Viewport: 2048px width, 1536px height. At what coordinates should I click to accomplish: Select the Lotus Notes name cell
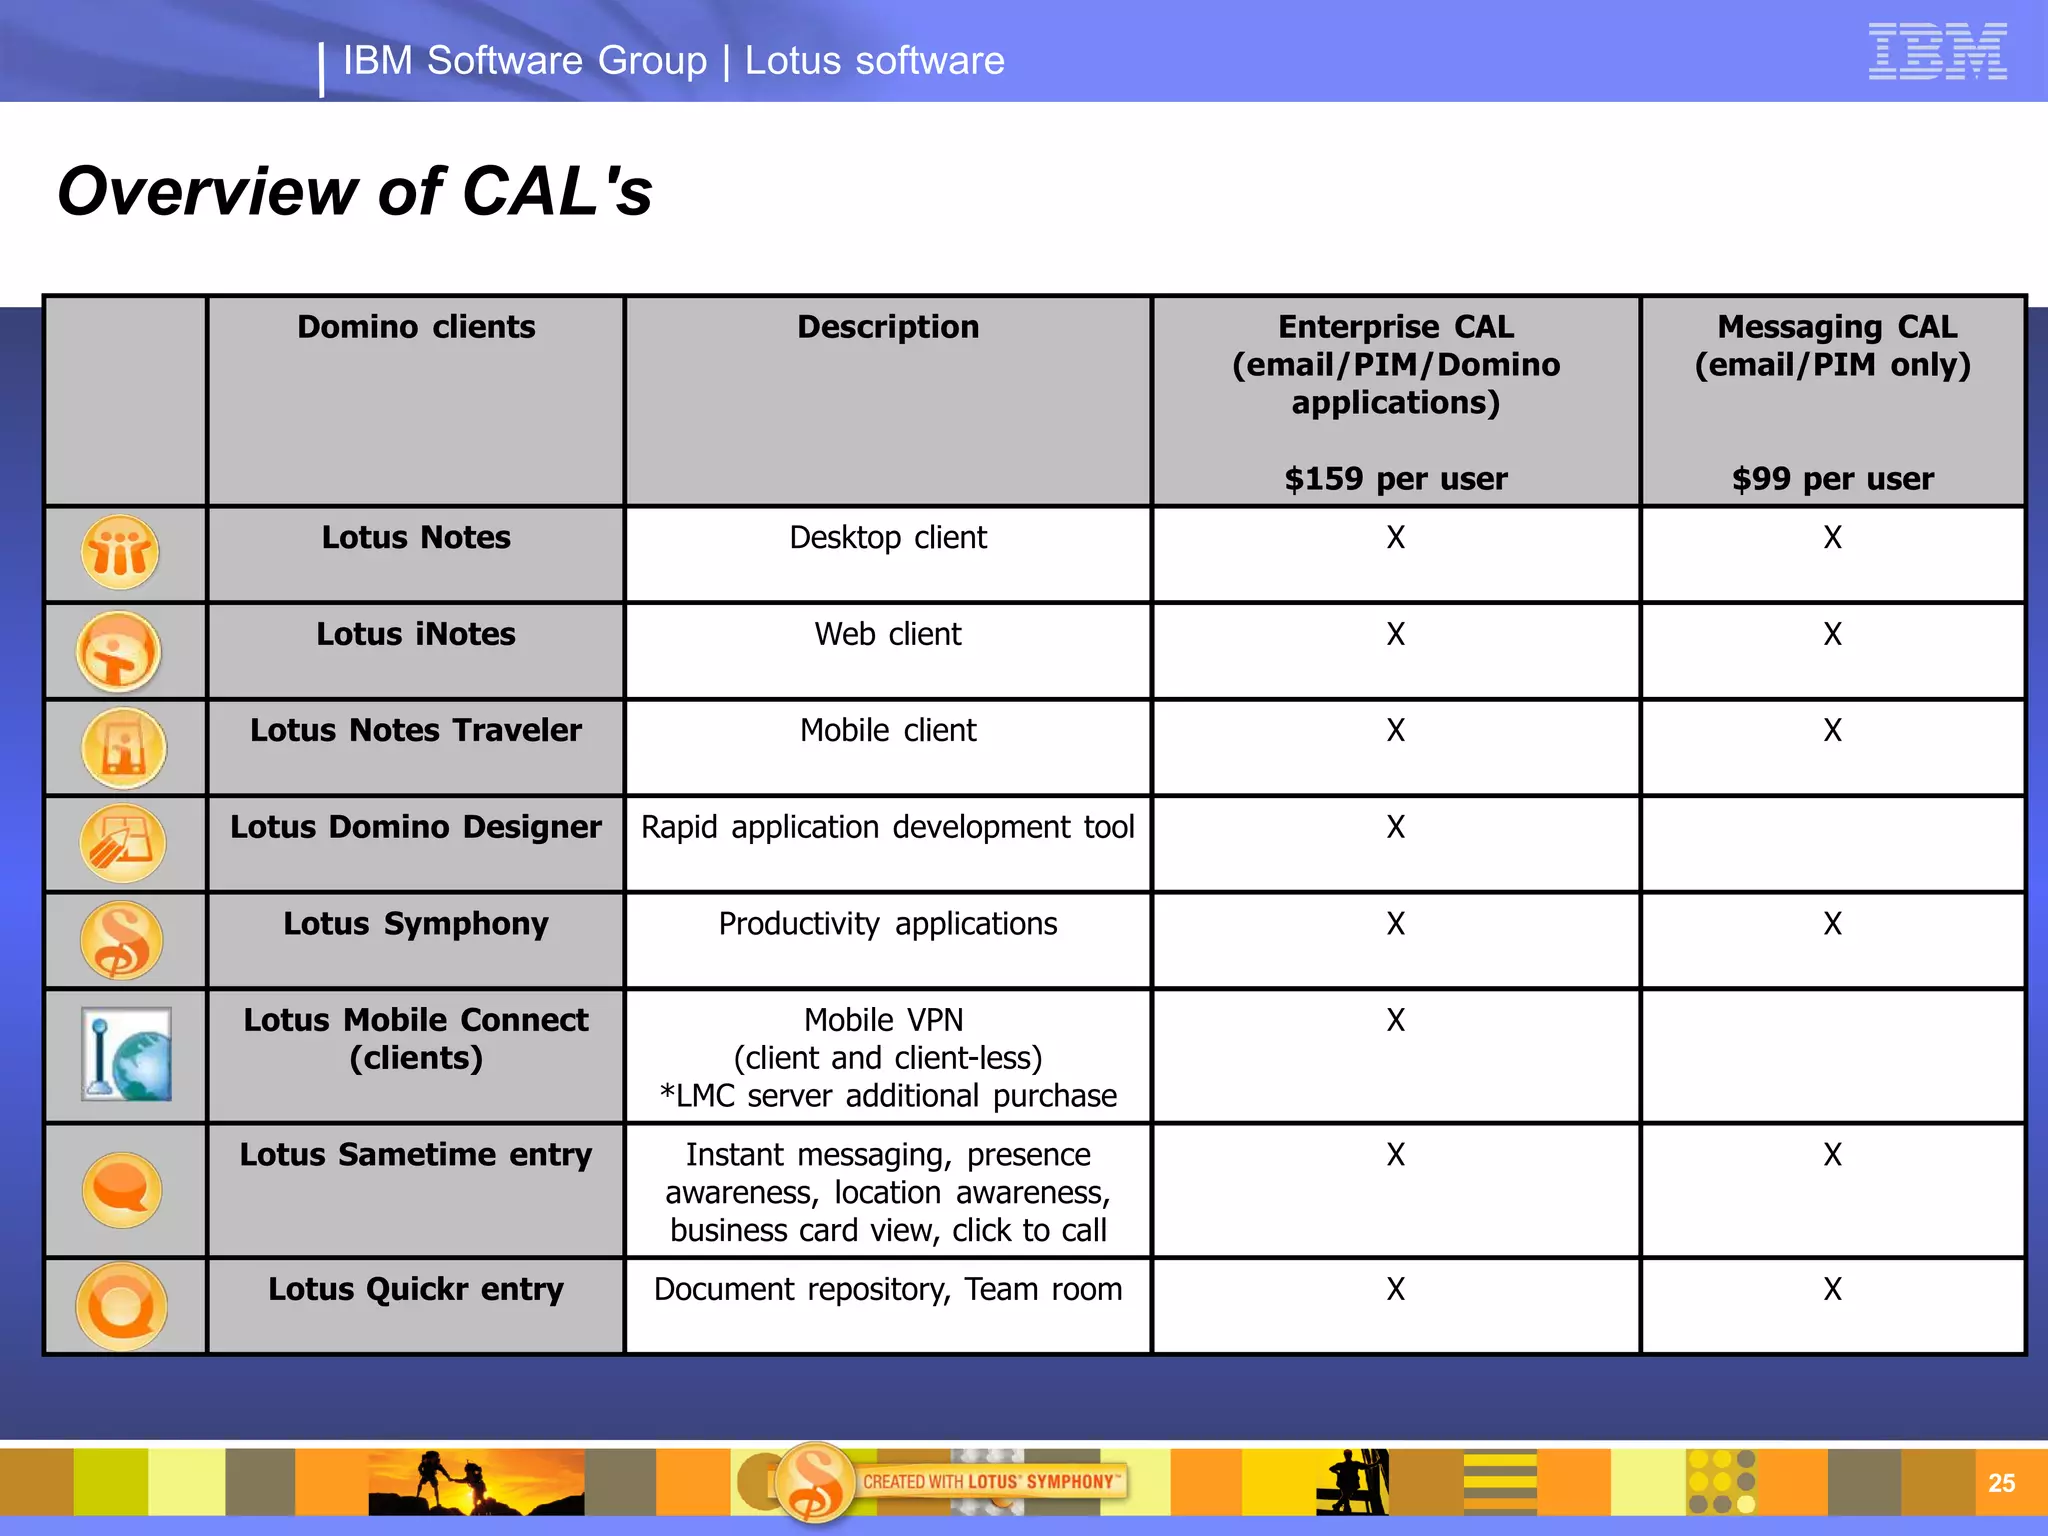(416, 554)
